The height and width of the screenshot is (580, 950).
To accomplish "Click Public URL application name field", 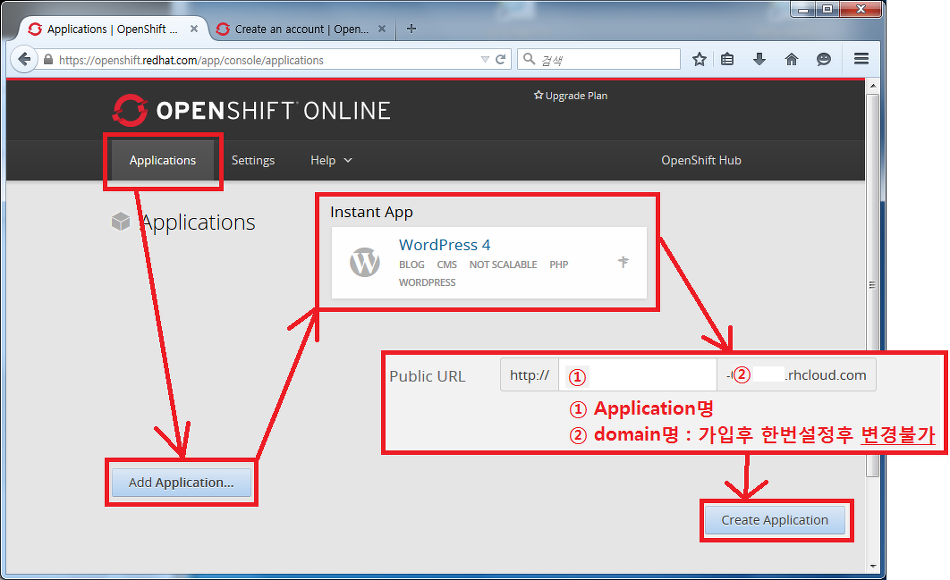I will coord(637,375).
